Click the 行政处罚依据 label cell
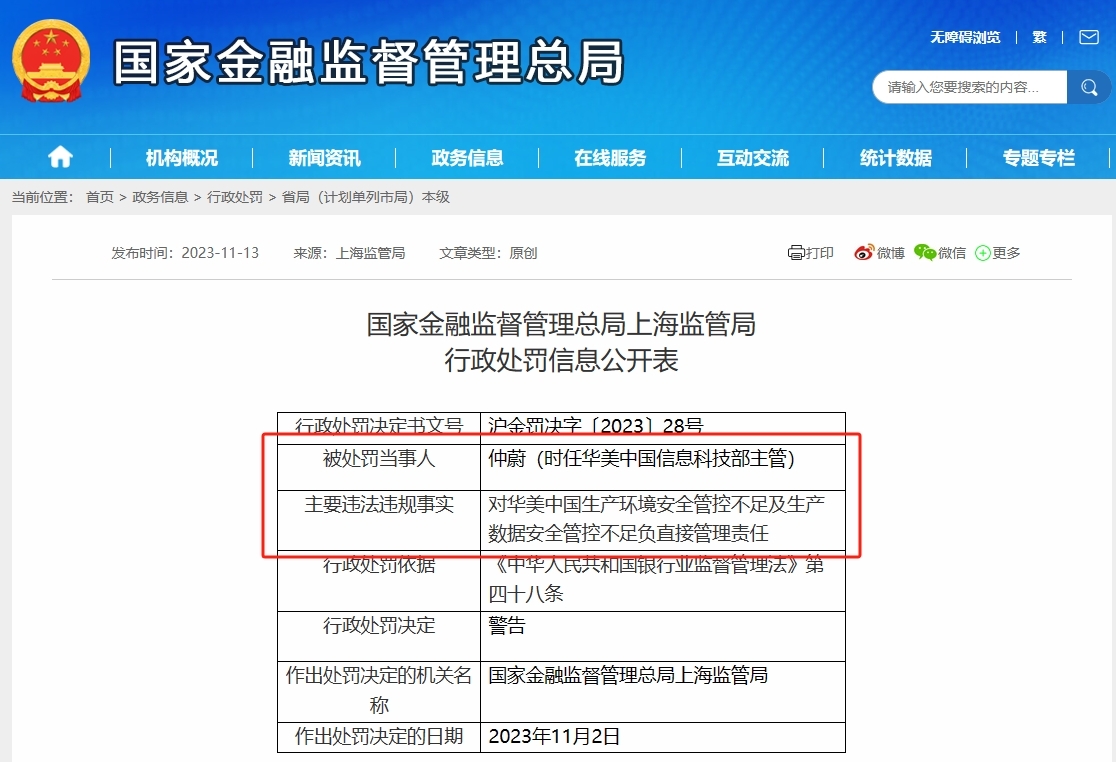 click(379, 581)
